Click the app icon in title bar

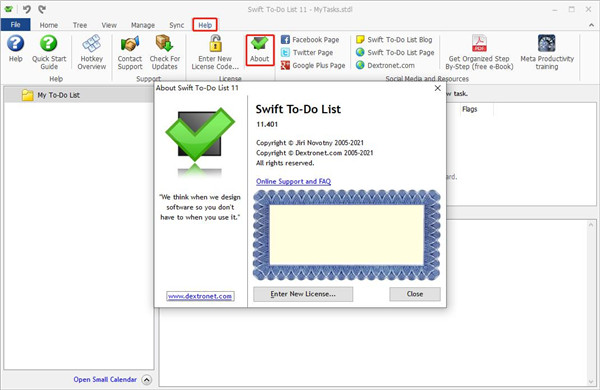(x=8, y=9)
